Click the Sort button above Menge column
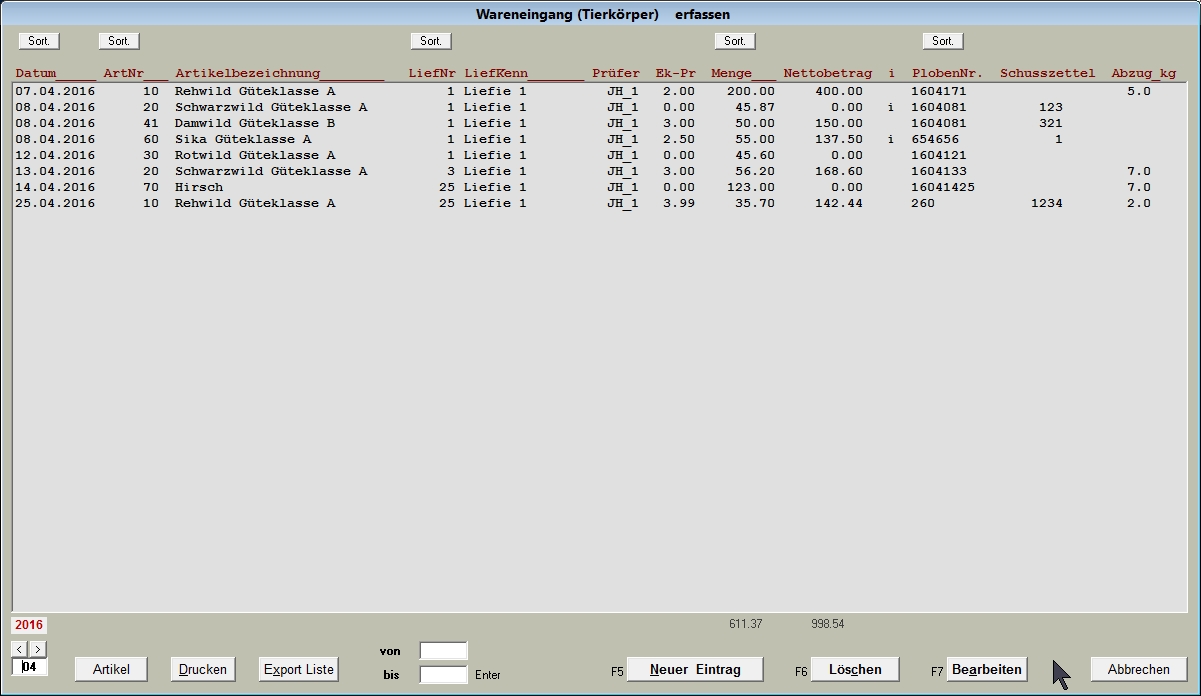1201x696 pixels. pos(735,41)
